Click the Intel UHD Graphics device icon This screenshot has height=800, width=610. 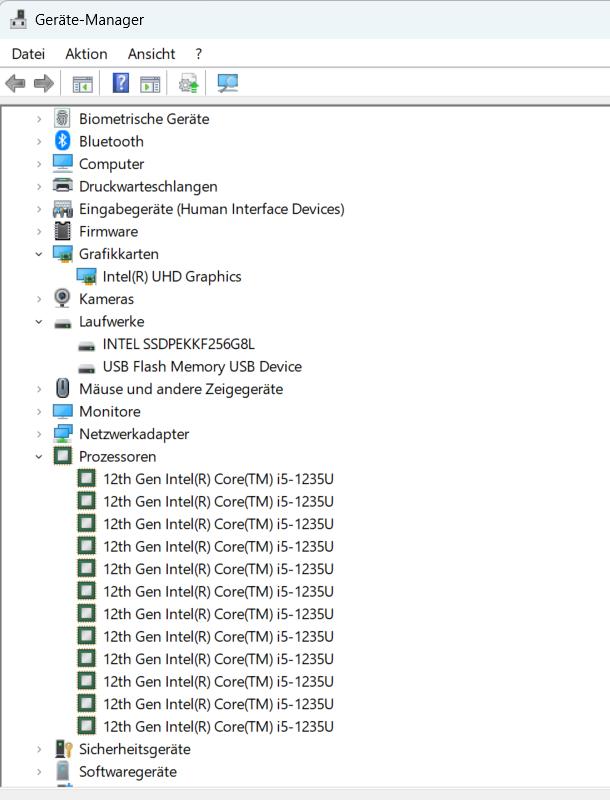86,276
